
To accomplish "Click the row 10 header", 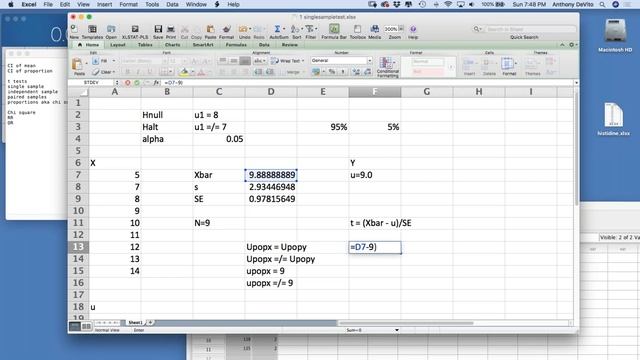I will [x=78, y=211].
